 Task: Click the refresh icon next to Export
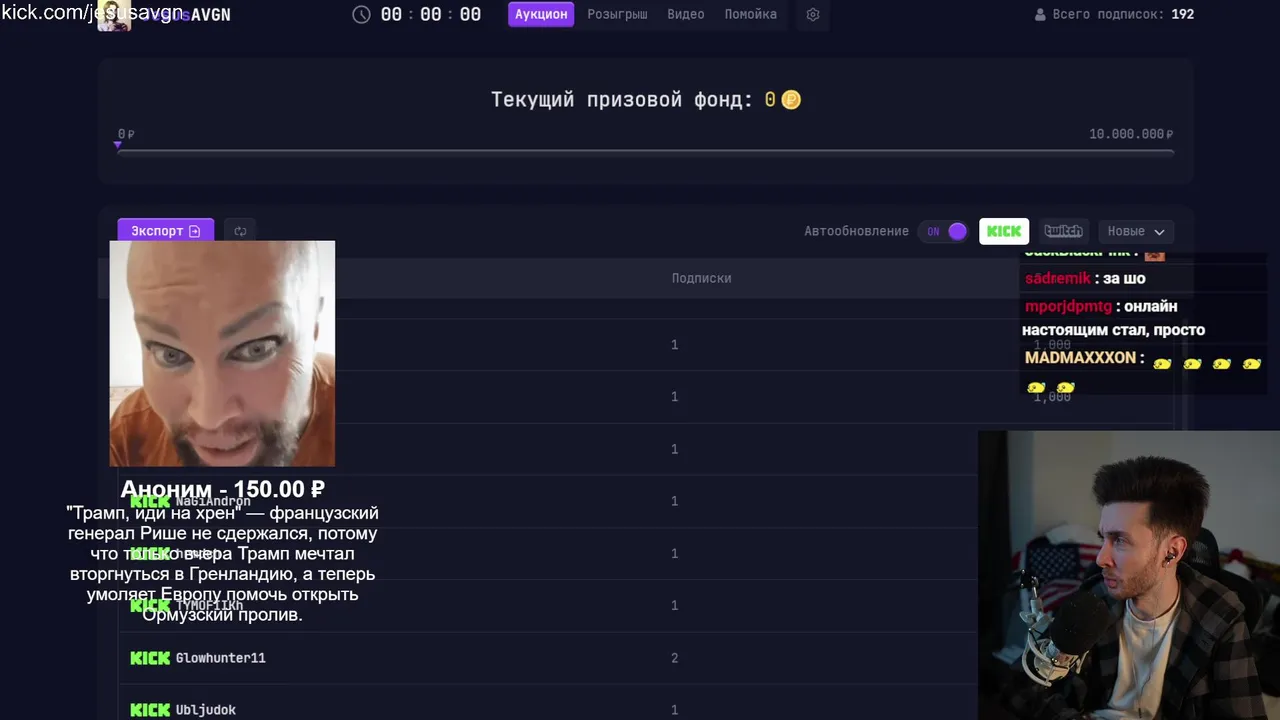[240, 231]
